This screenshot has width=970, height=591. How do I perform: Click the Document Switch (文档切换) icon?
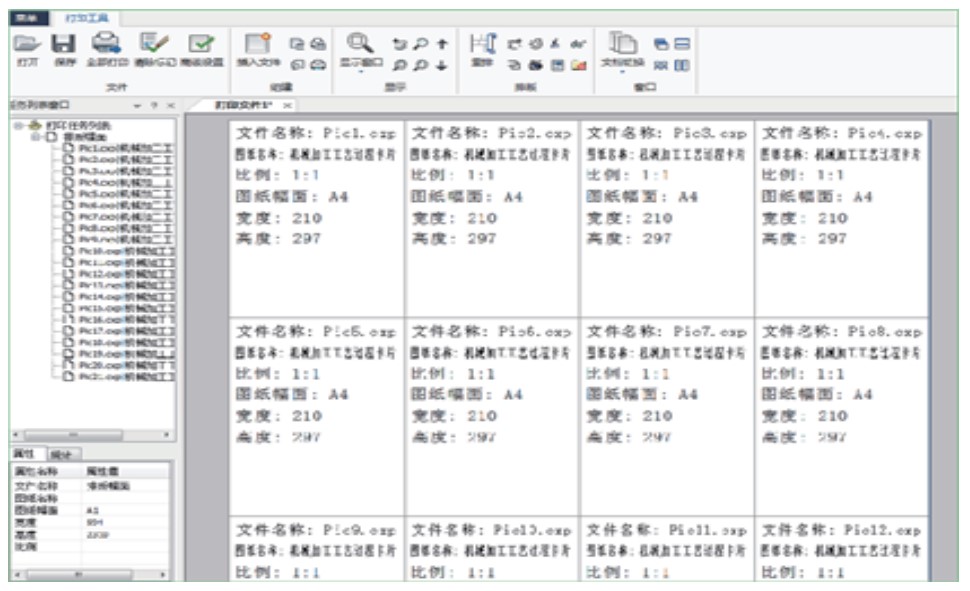pyautogui.click(x=623, y=44)
